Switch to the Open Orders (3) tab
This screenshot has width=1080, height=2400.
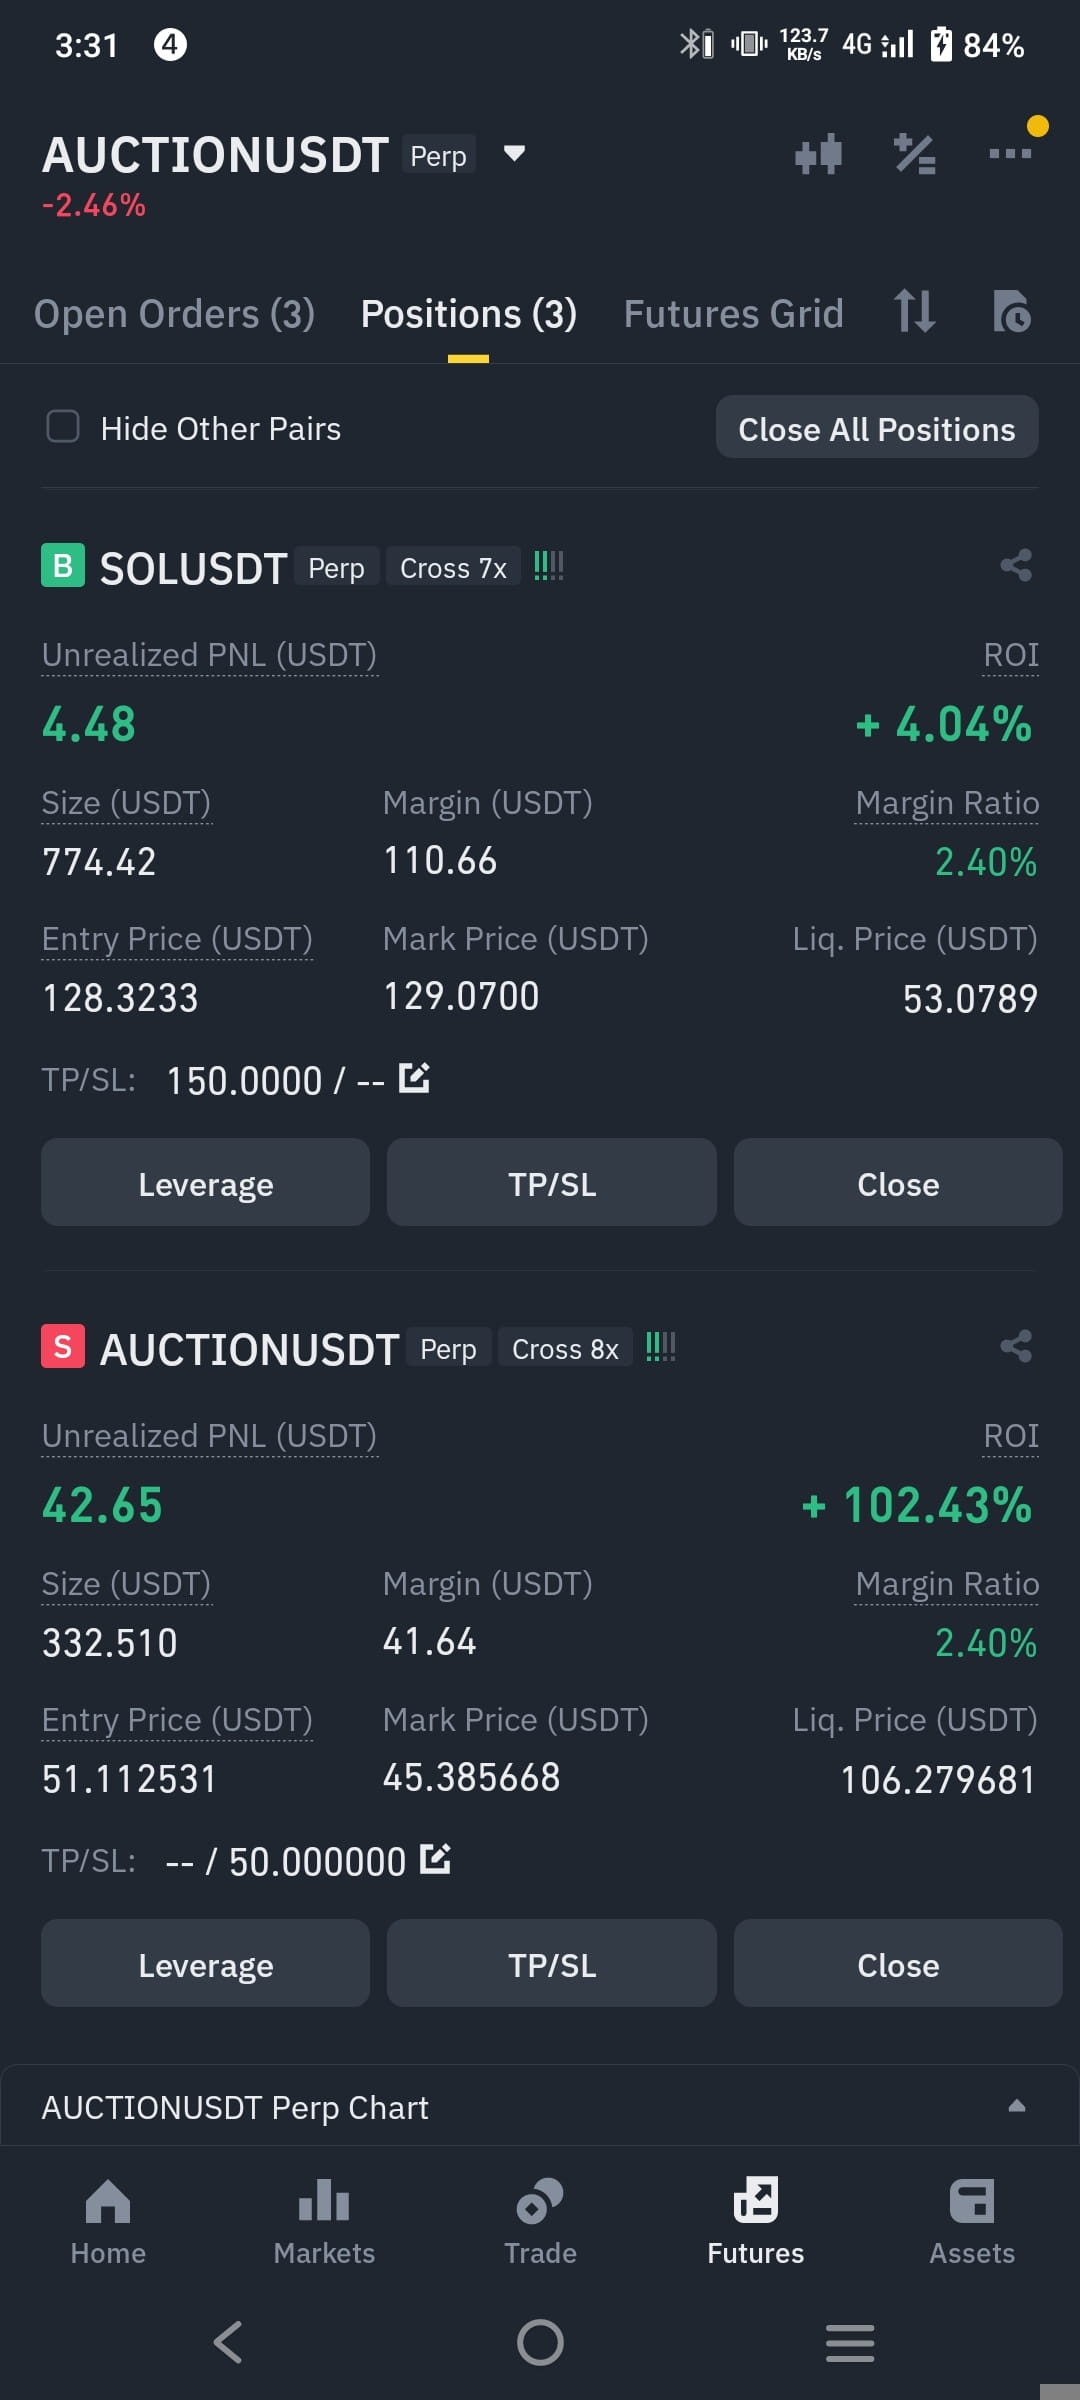click(174, 314)
